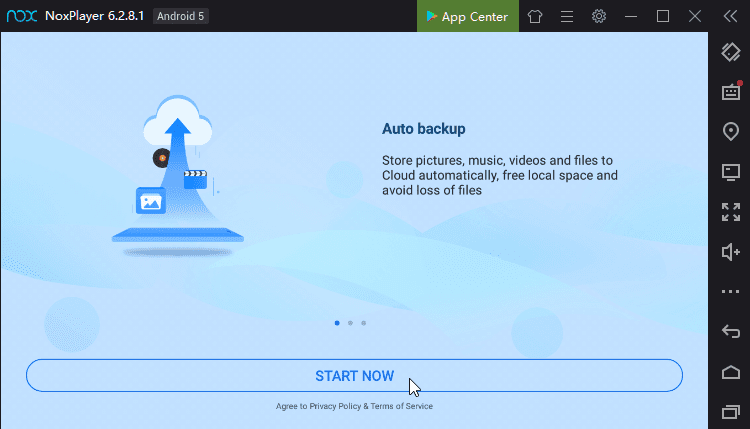The image size is (750, 429).
Task: Click the cloud upload illustration
Action: 177,176
